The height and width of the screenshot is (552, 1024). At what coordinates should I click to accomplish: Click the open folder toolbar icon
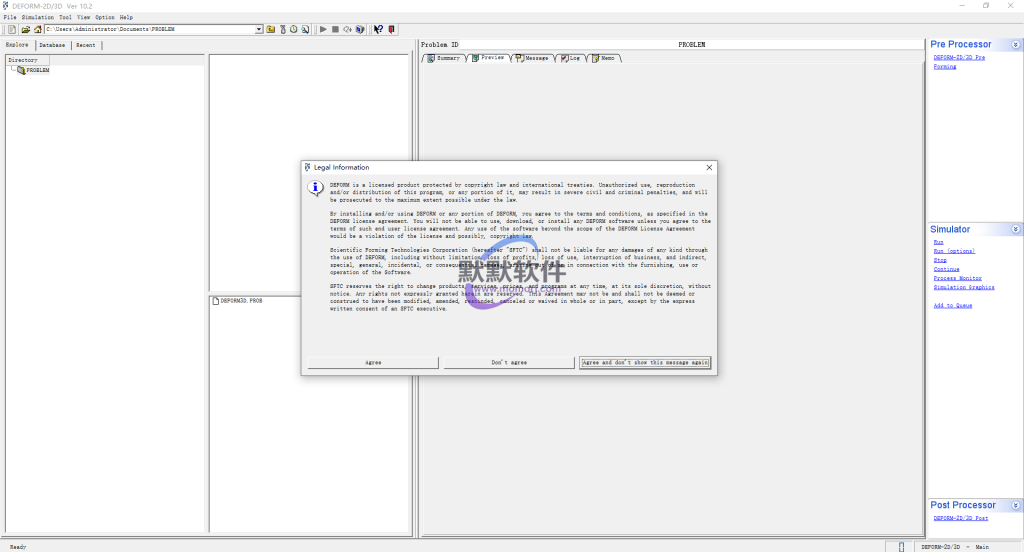pyautogui.click(x=25, y=29)
